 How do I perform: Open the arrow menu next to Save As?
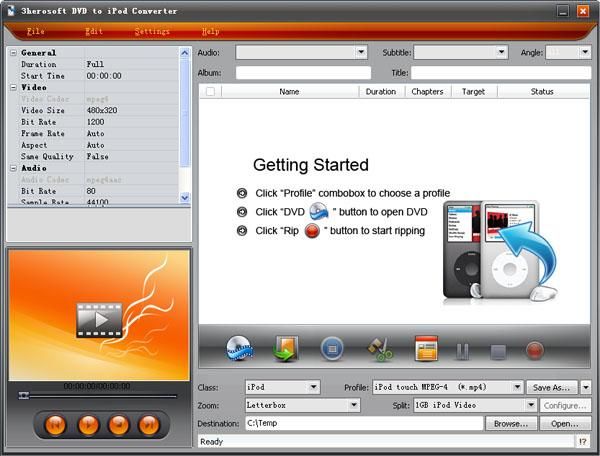(x=586, y=388)
